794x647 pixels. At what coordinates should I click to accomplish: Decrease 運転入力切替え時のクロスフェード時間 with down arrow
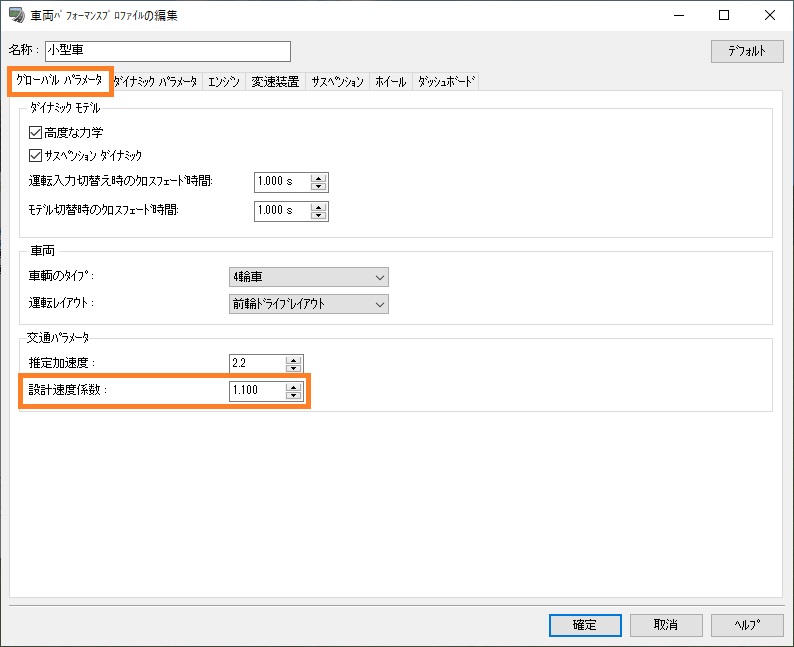click(319, 186)
